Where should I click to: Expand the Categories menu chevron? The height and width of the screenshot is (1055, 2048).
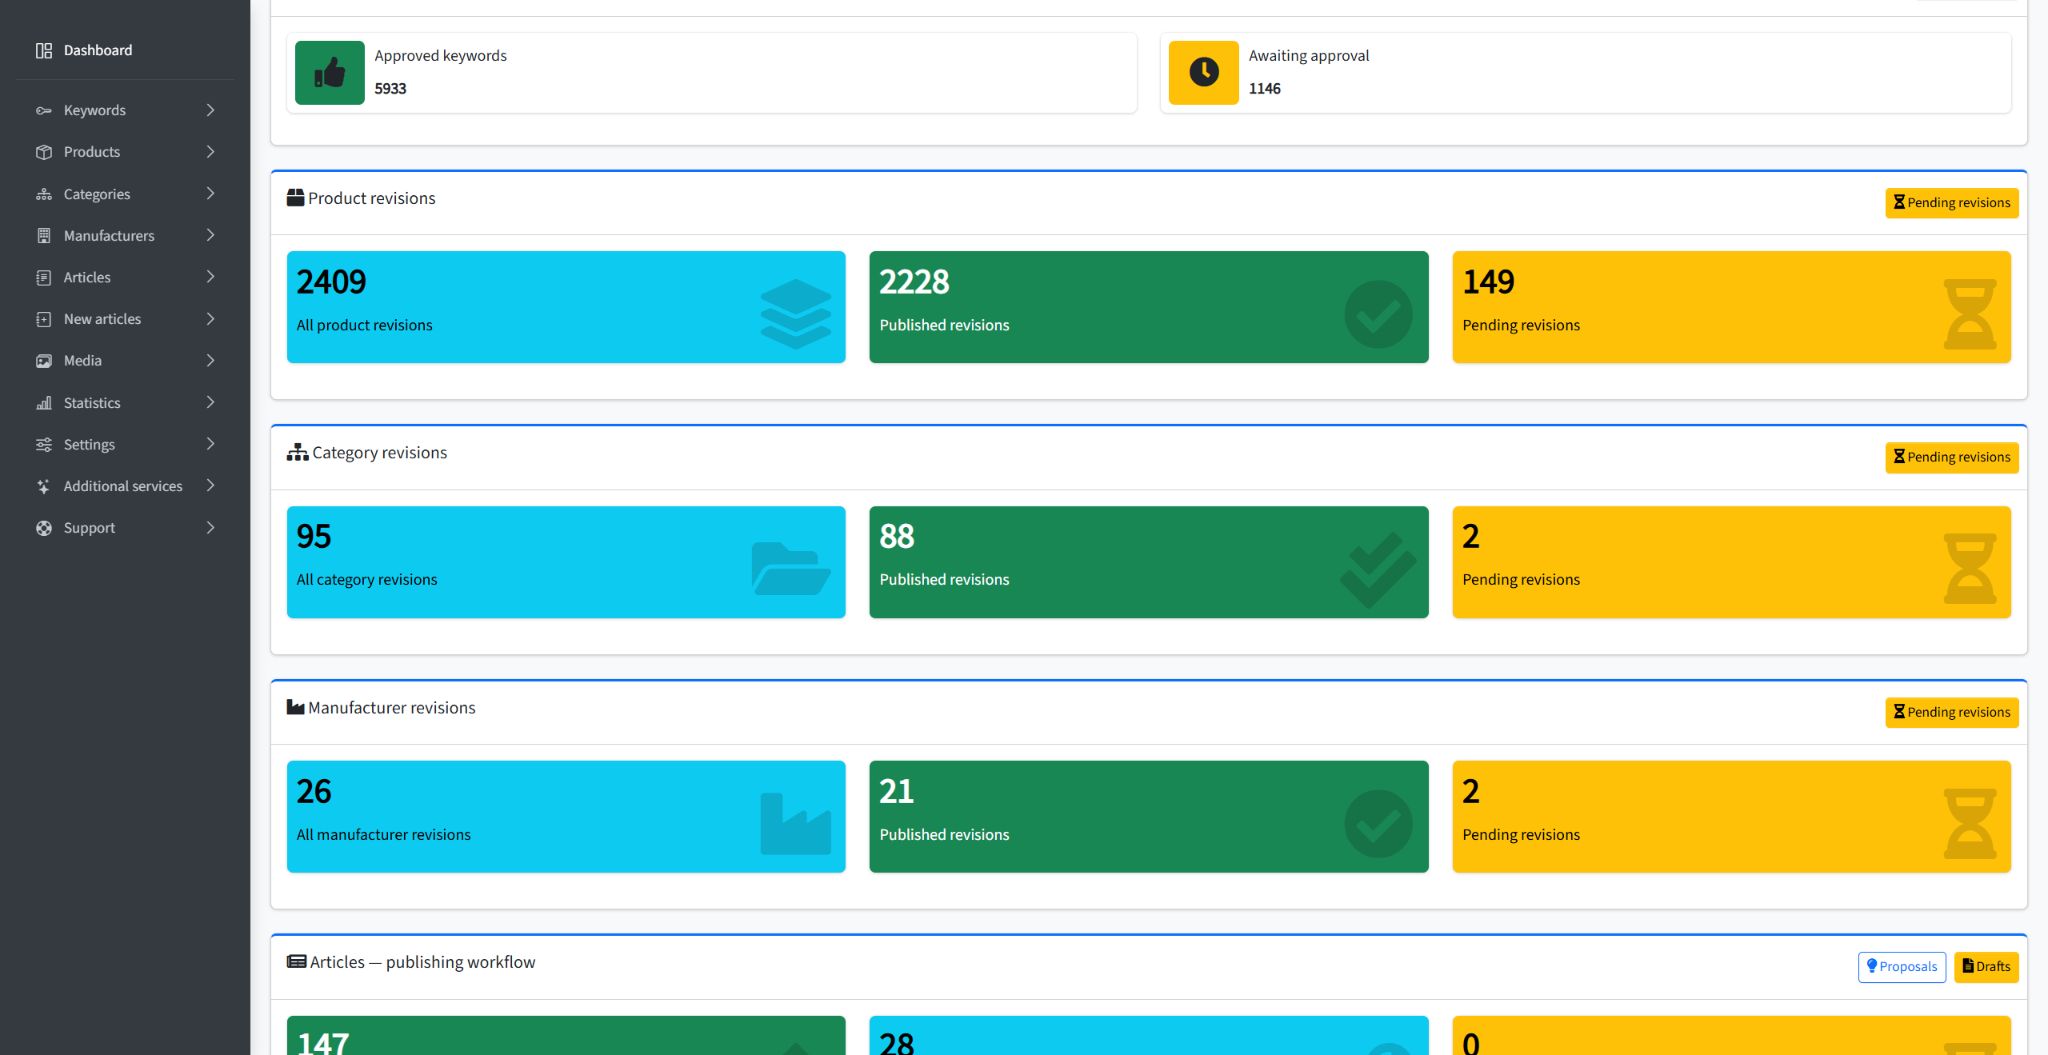[x=210, y=194]
